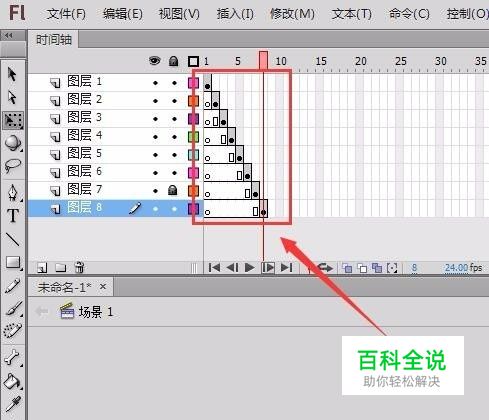Select layer 图层 6 by name
The width and height of the screenshot is (489, 420).
(85, 171)
